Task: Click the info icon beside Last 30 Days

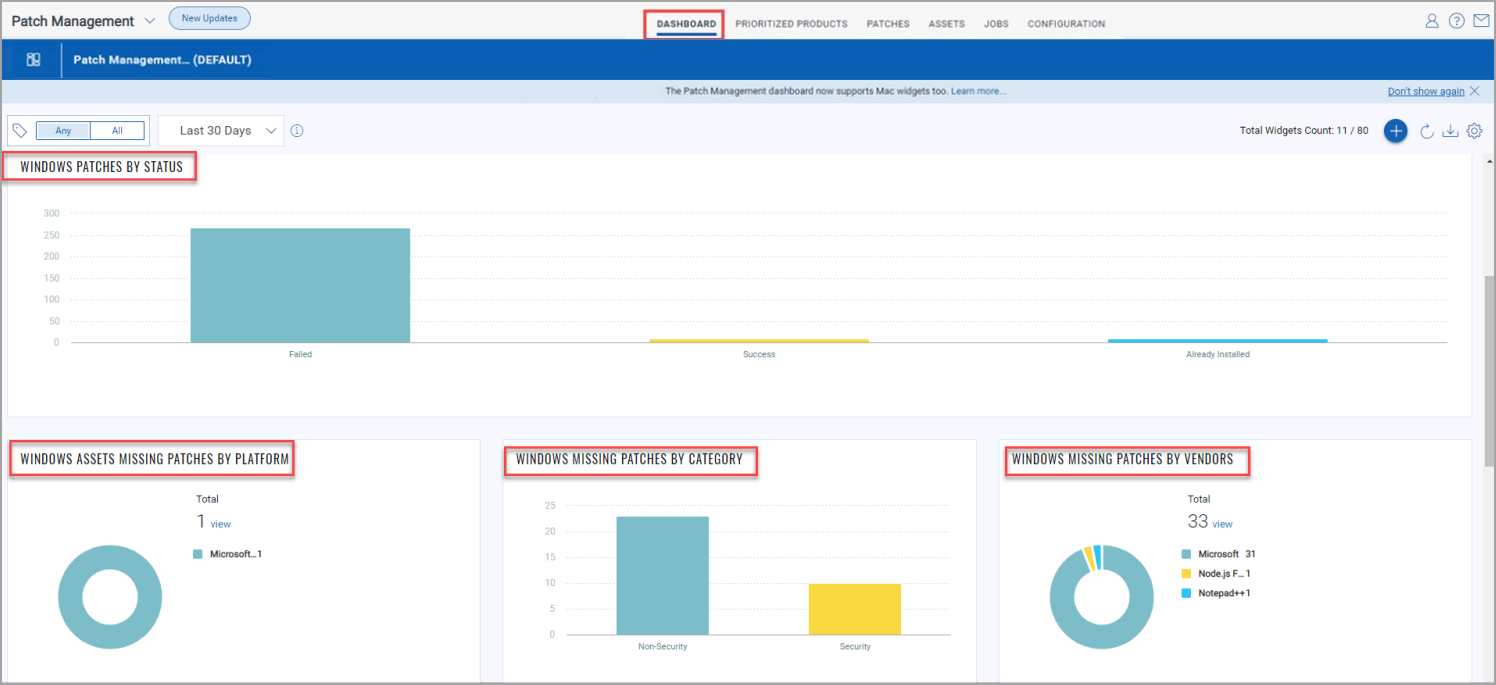Action: click(297, 131)
